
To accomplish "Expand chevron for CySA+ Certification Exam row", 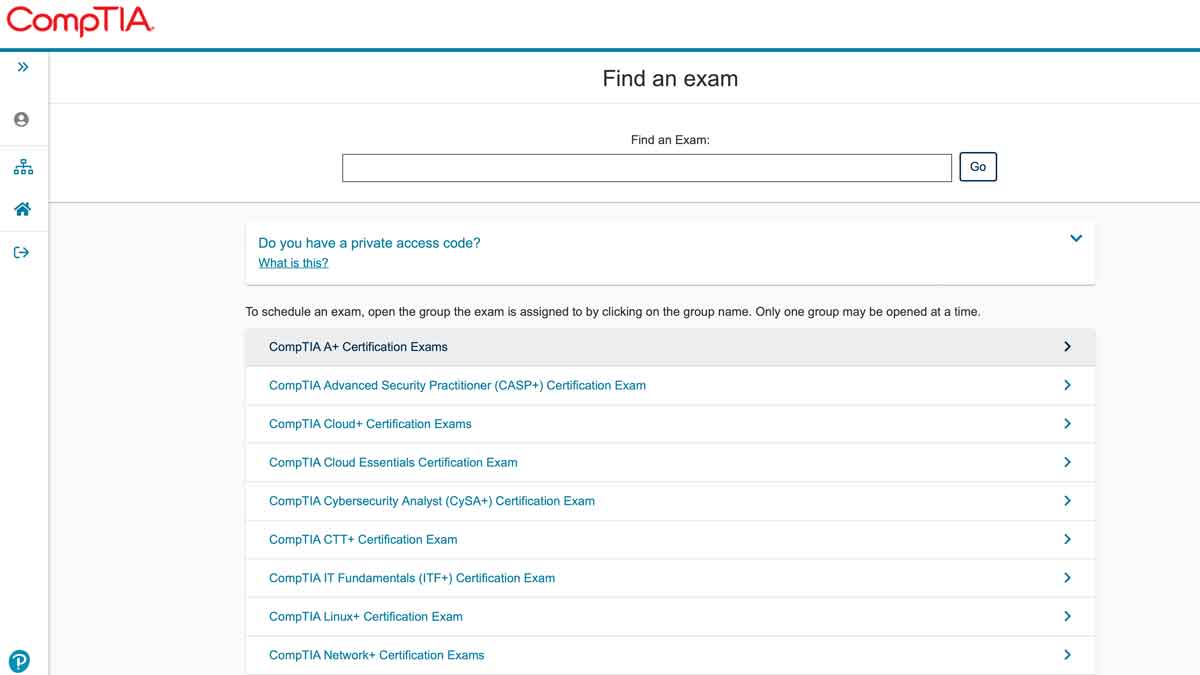I will tap(1067, 501).
